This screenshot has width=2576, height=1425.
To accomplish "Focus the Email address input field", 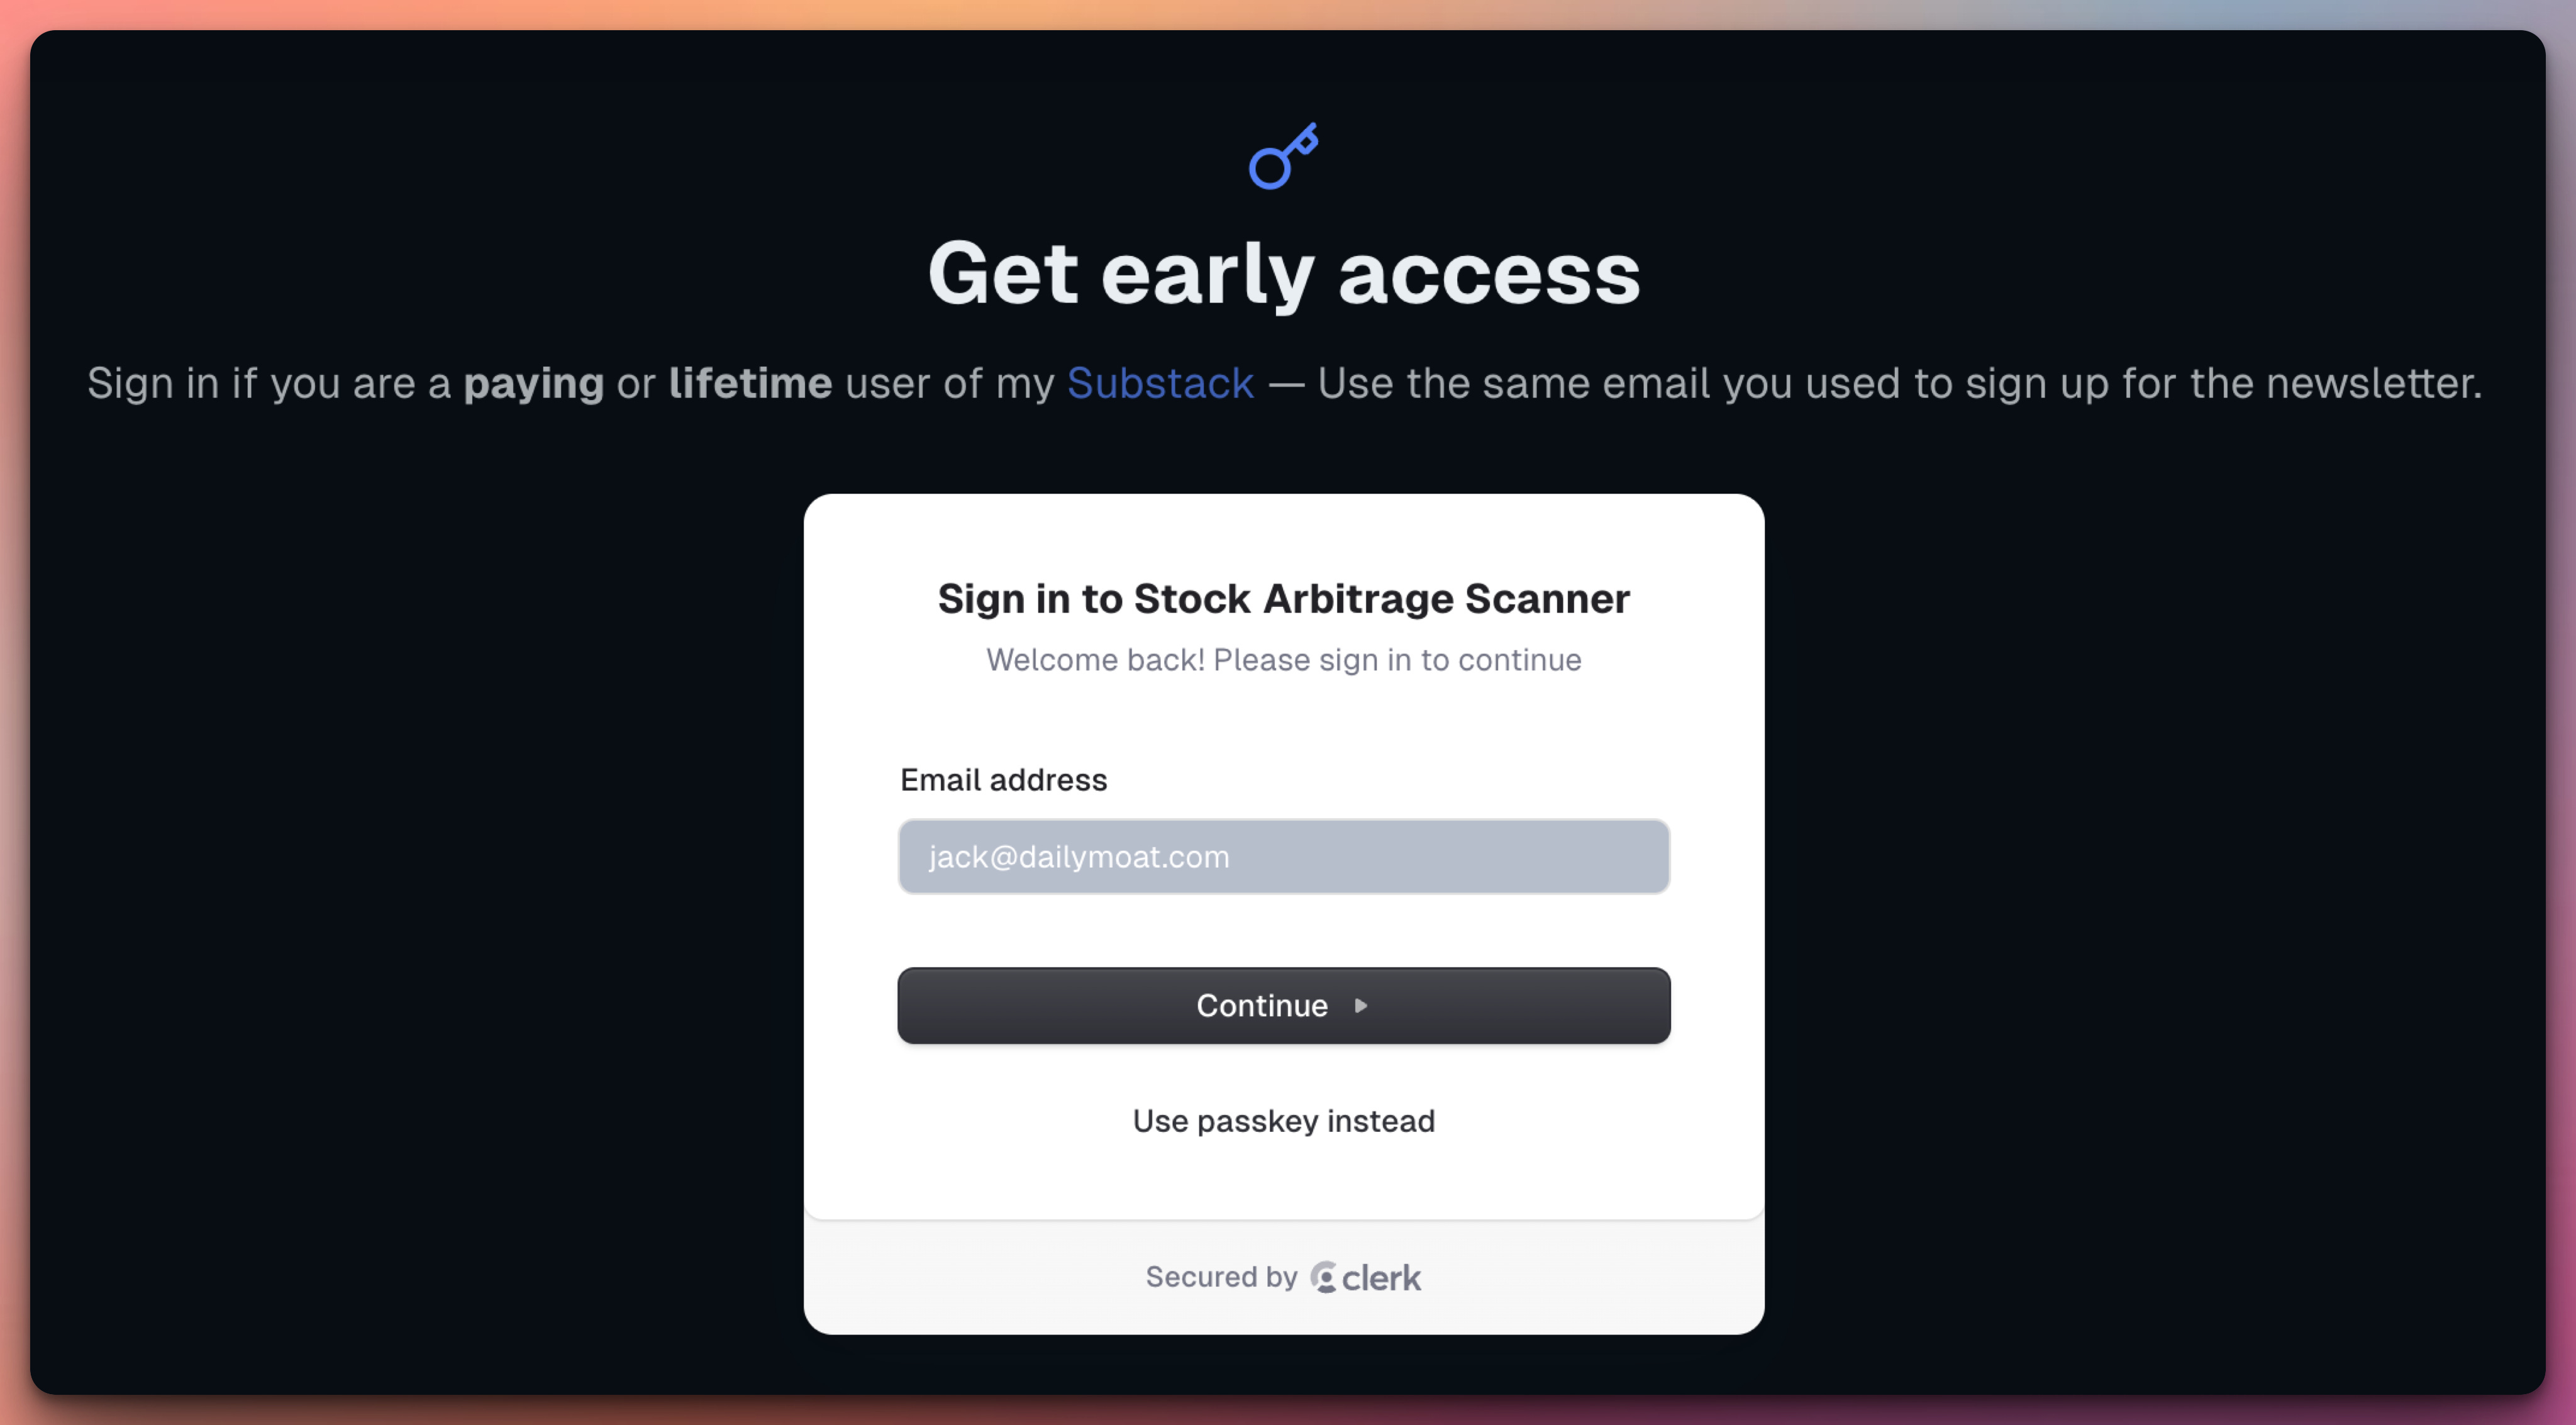I will tap(1284, 856).
